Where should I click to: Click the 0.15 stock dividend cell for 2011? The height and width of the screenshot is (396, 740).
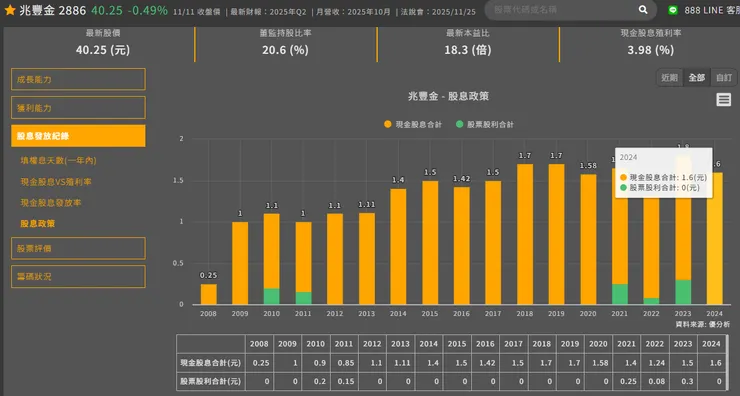[x=345, y=381]
